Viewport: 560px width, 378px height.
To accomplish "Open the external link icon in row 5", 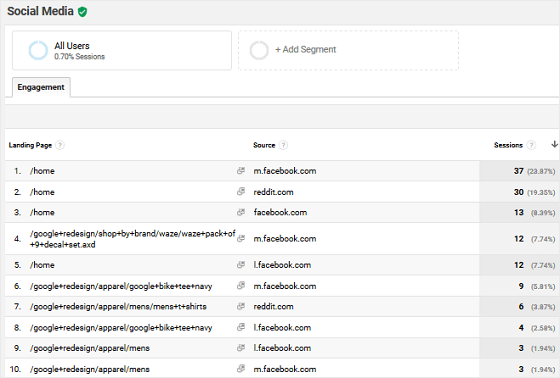I will (241, 265).
